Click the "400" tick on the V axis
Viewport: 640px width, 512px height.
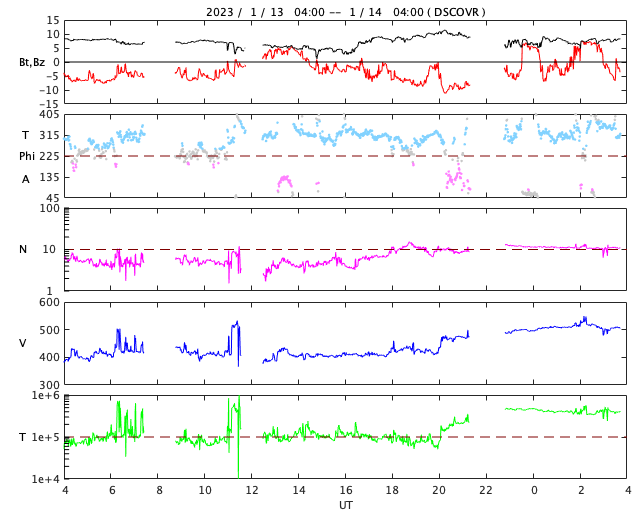pyautogui.click(x=49, y=357)
